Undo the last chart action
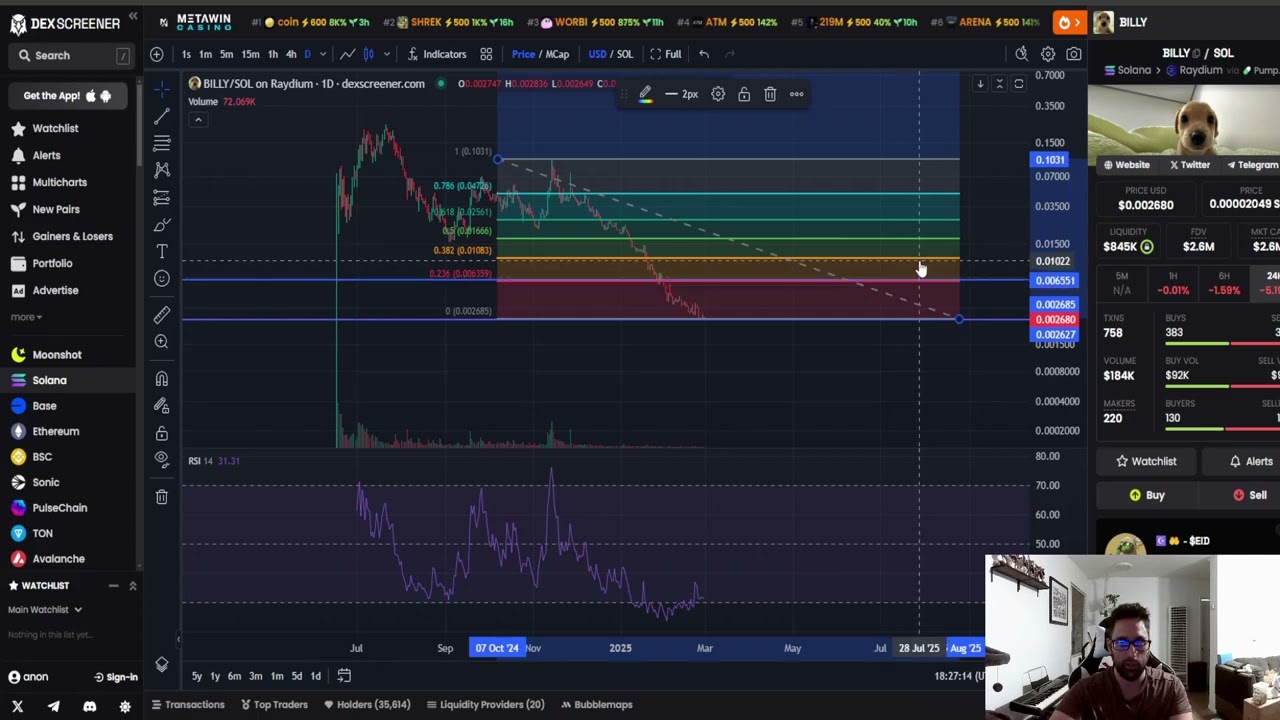 click(704, 54)
